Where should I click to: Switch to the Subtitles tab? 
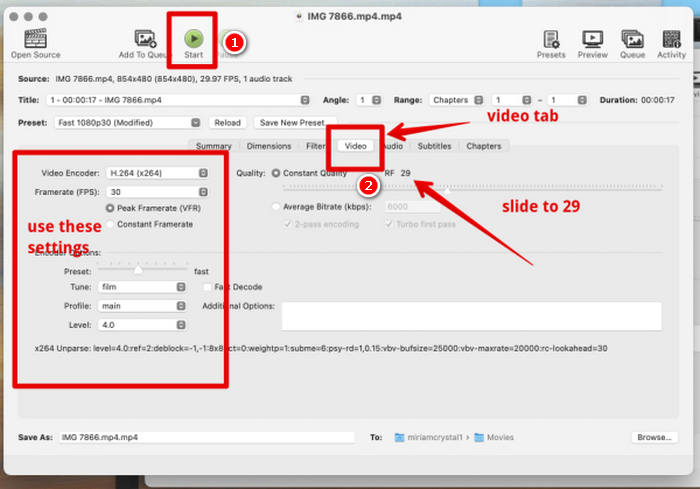pos(434,146)
